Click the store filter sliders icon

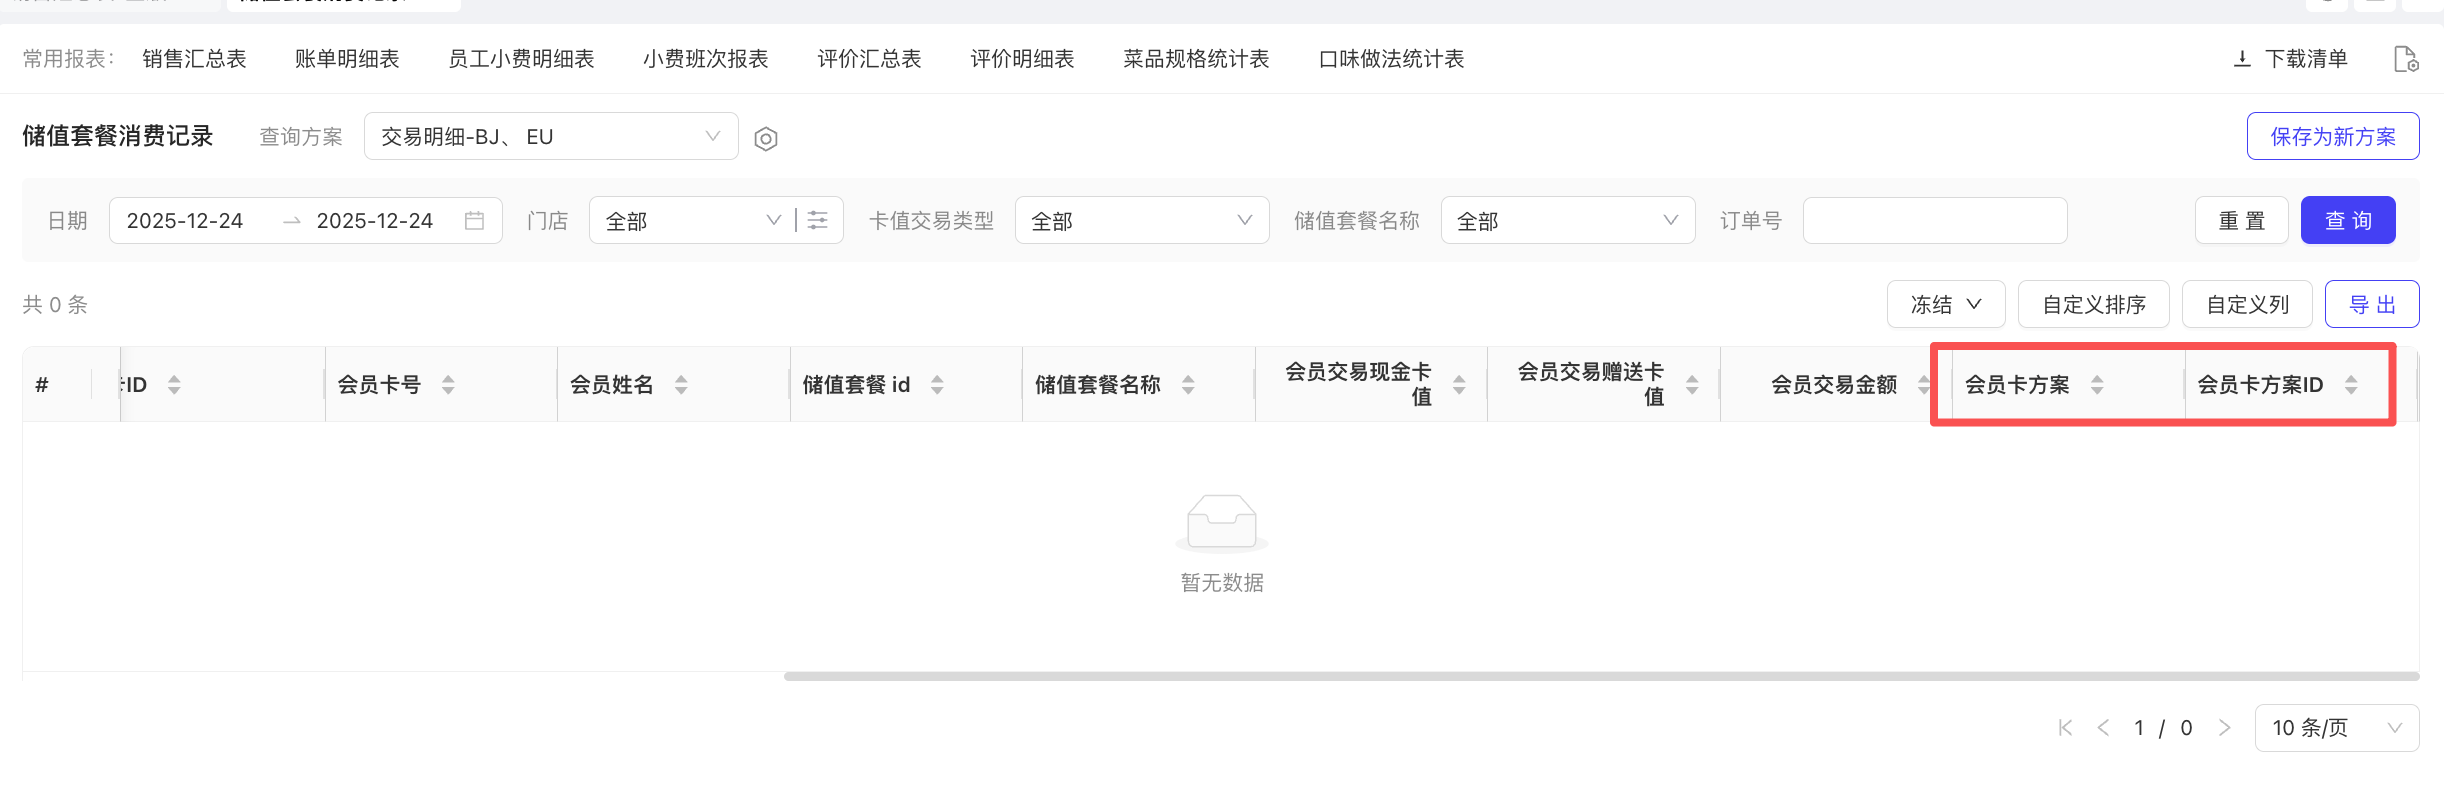[818, 221]
